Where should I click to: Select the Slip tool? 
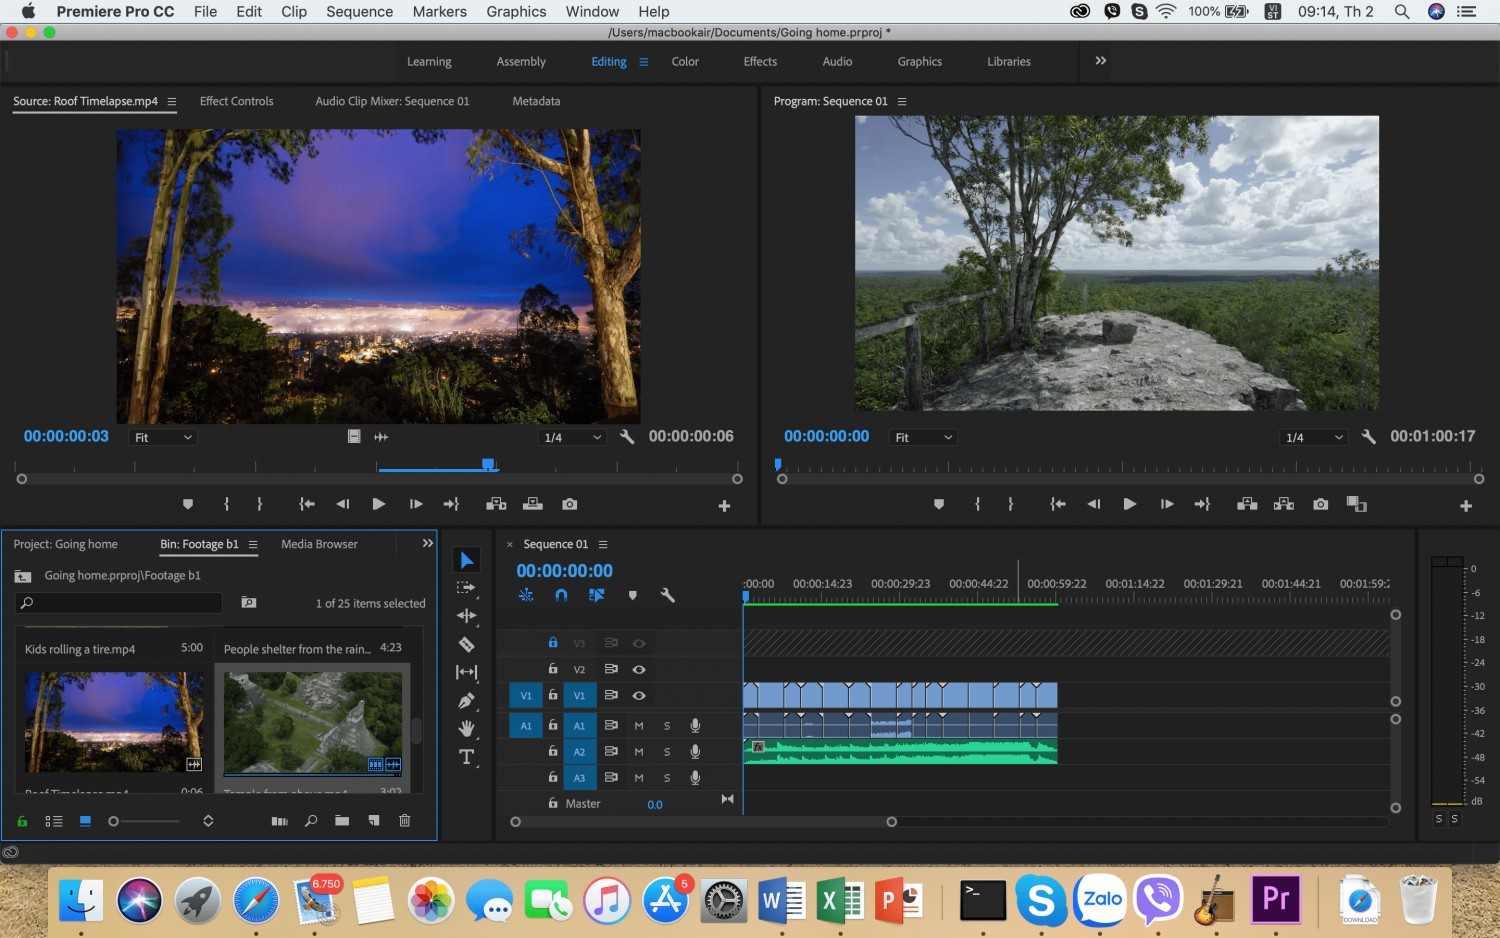466,672
